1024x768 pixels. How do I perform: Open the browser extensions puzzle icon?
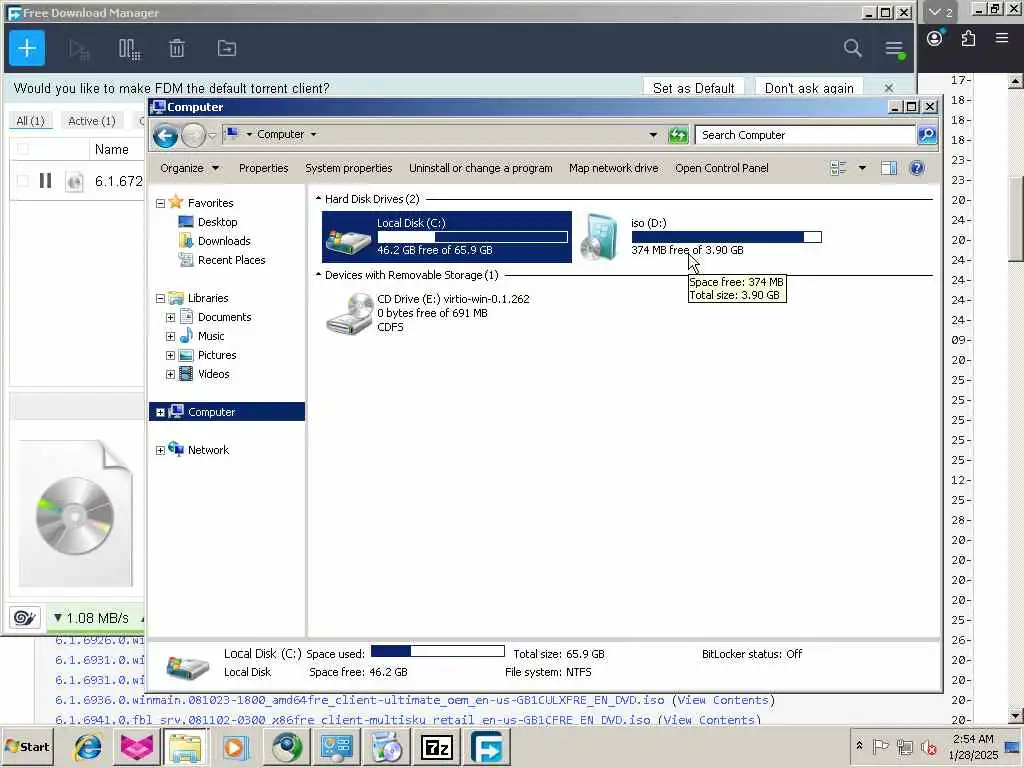pos(968,38)
